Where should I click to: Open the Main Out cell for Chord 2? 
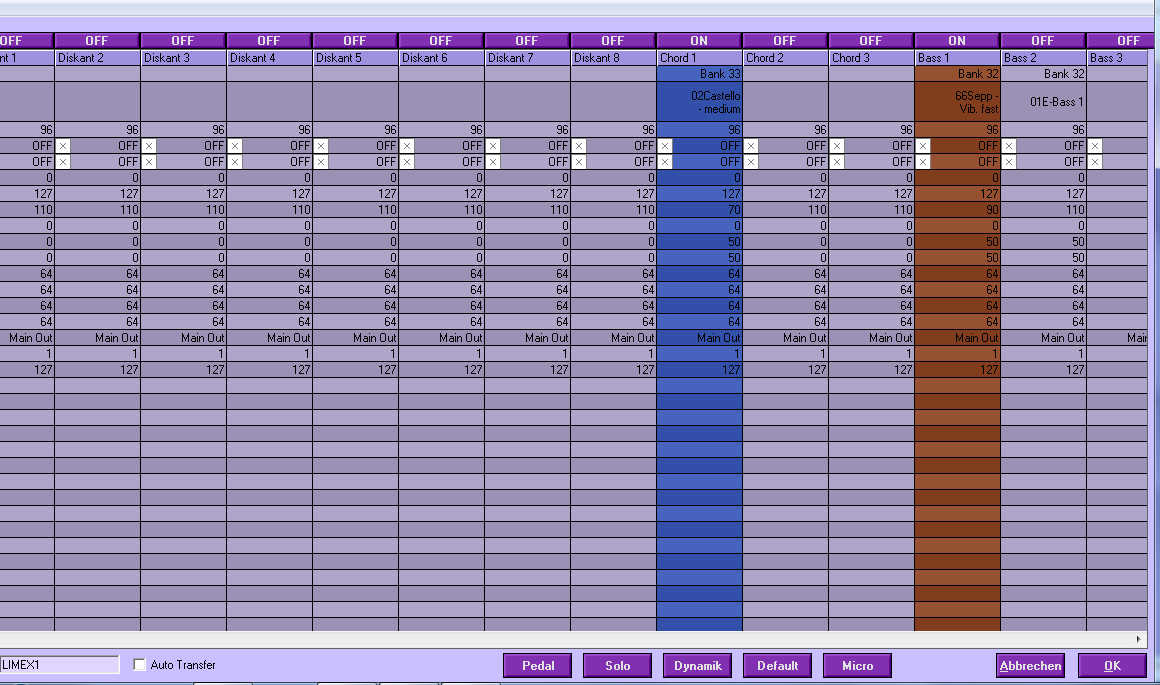pos(785,337)
